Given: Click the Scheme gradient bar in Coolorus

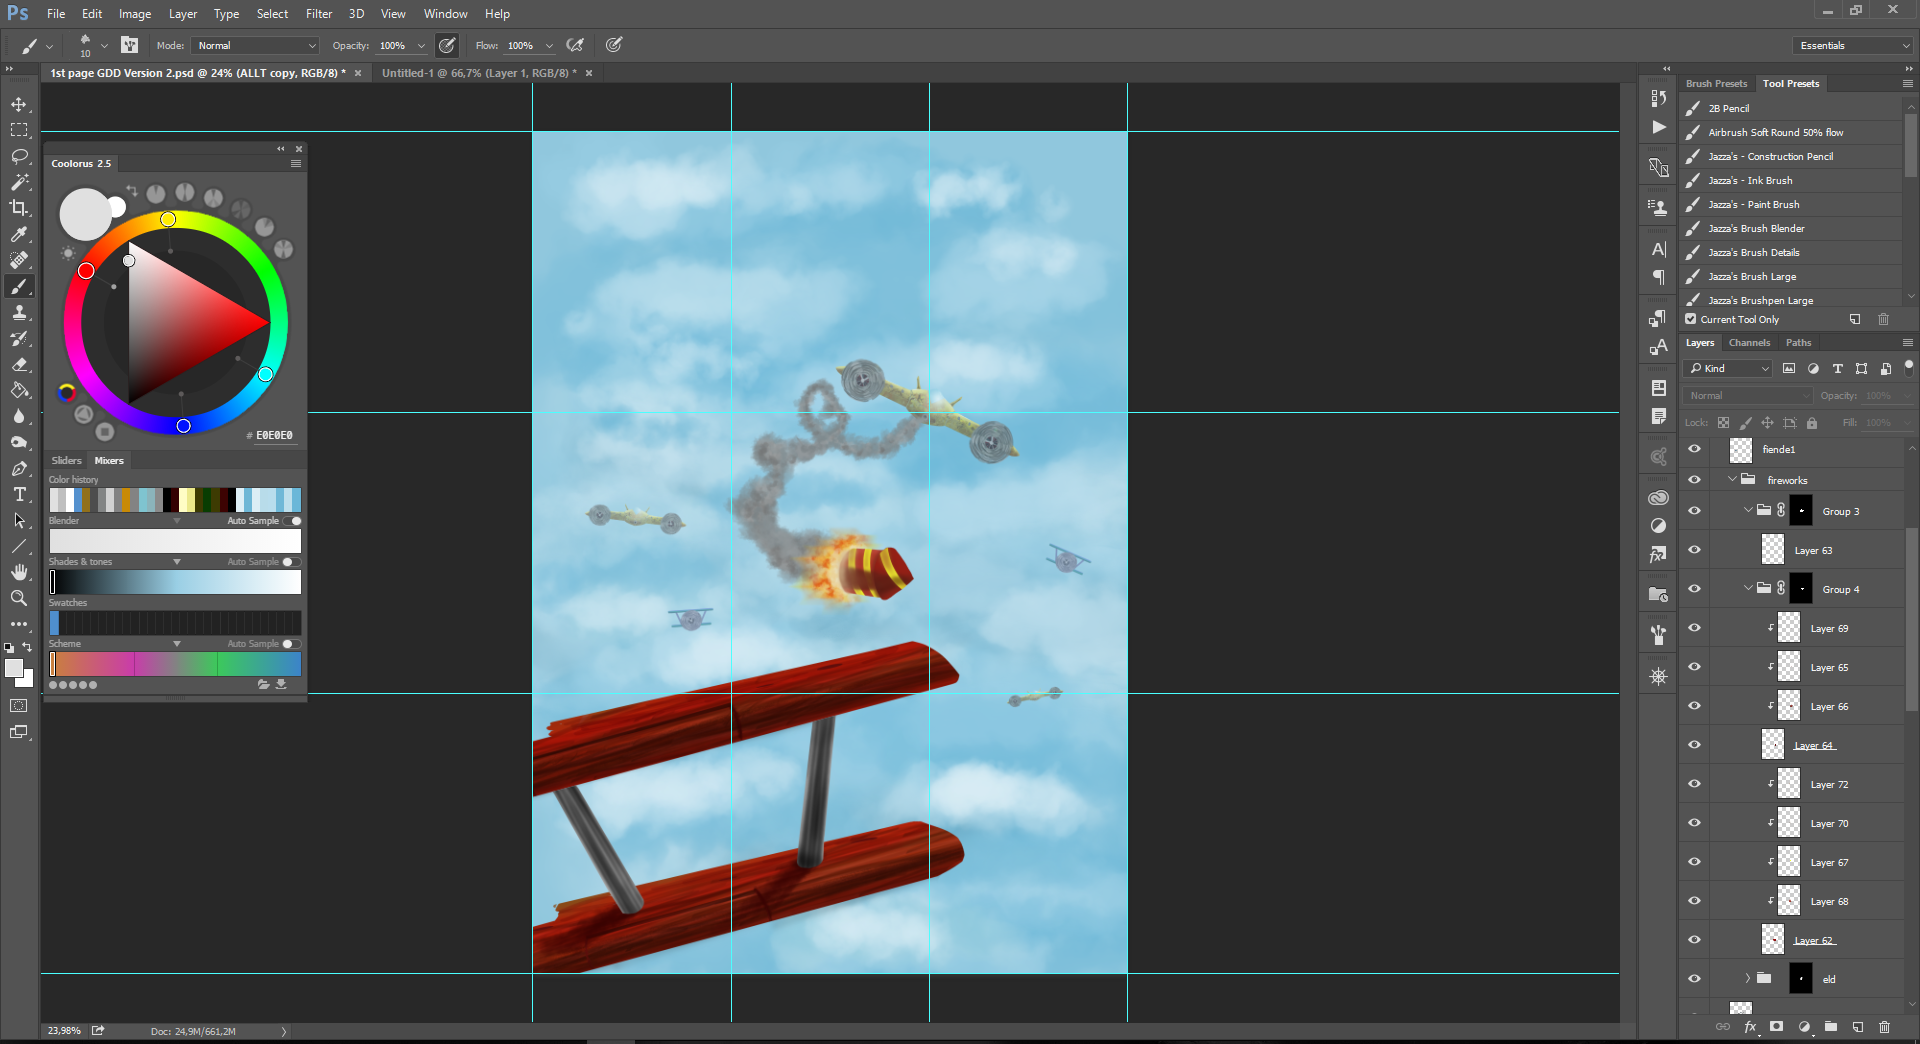Looking at the screenshot, I should (175, 664).
